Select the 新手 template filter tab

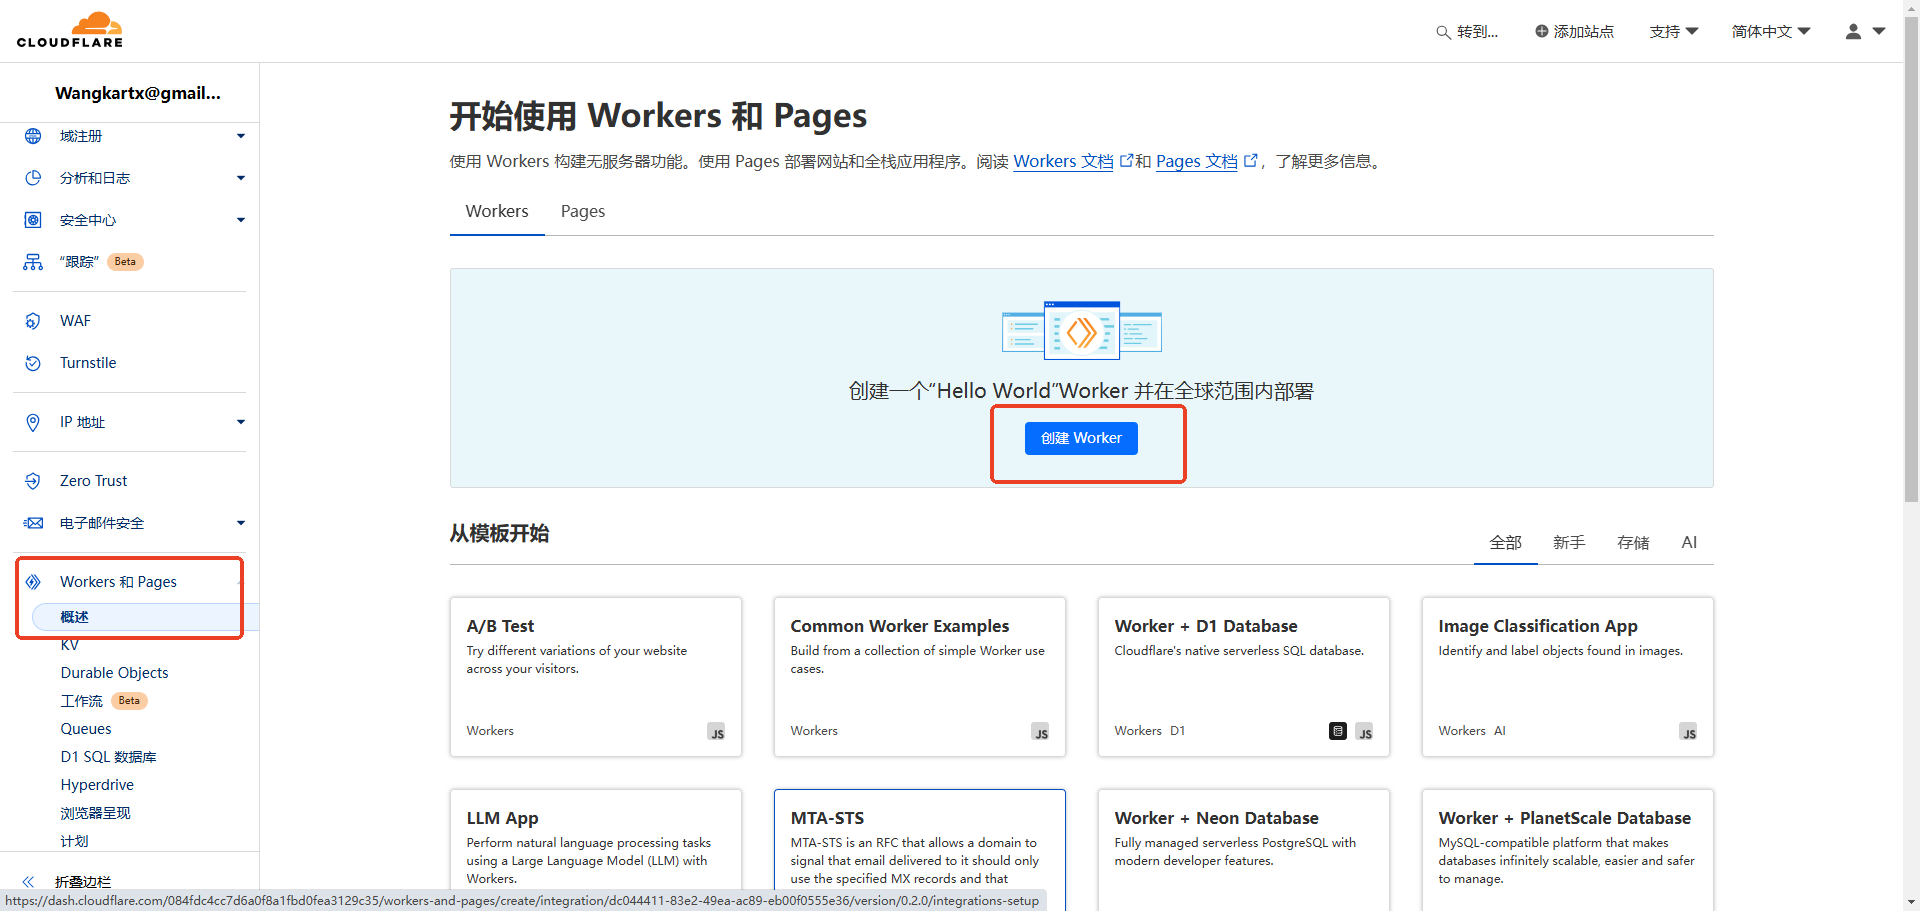pyautogui.click(x=1569, y=542)
